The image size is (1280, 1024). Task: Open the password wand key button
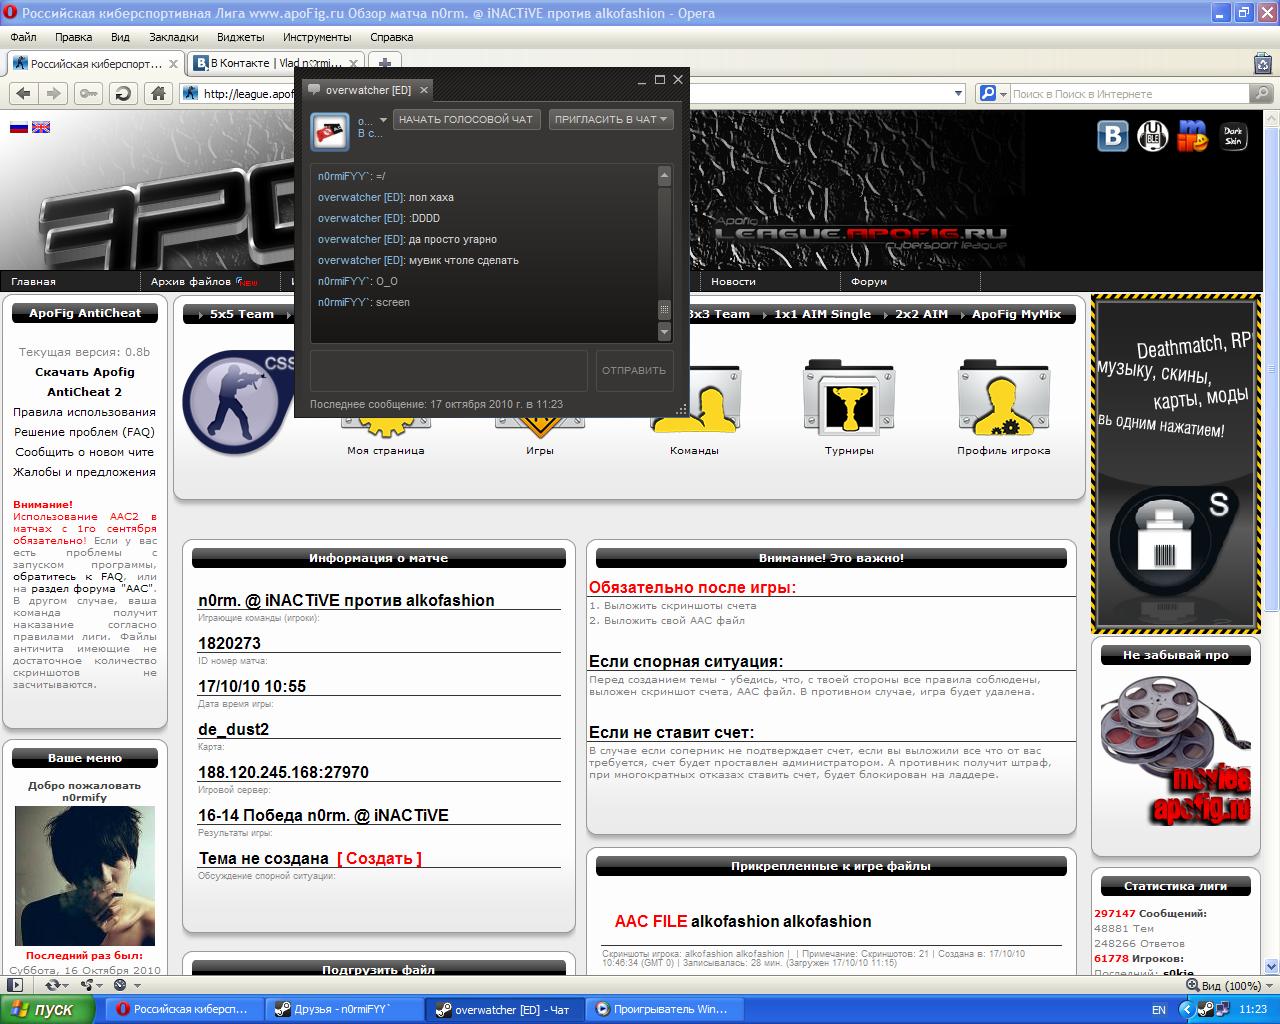coord(88,93)
